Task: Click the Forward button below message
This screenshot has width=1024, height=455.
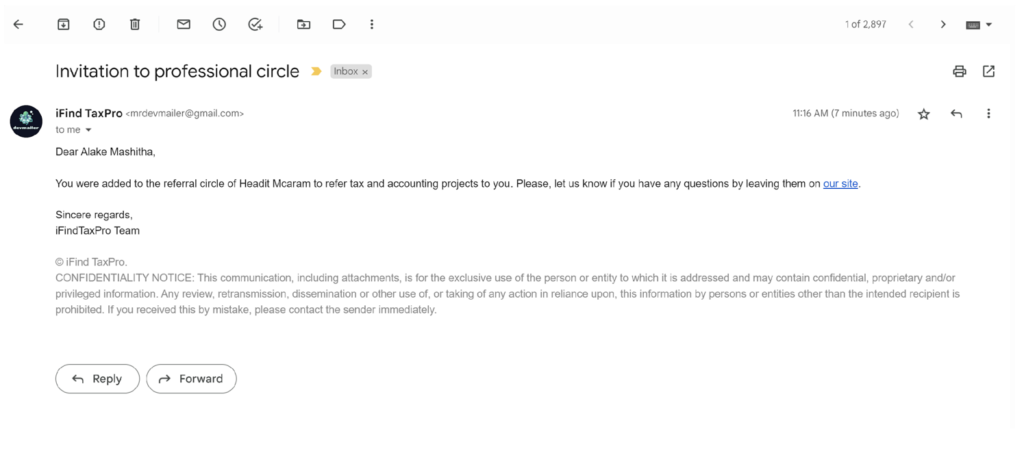Action: pos(191,379)
